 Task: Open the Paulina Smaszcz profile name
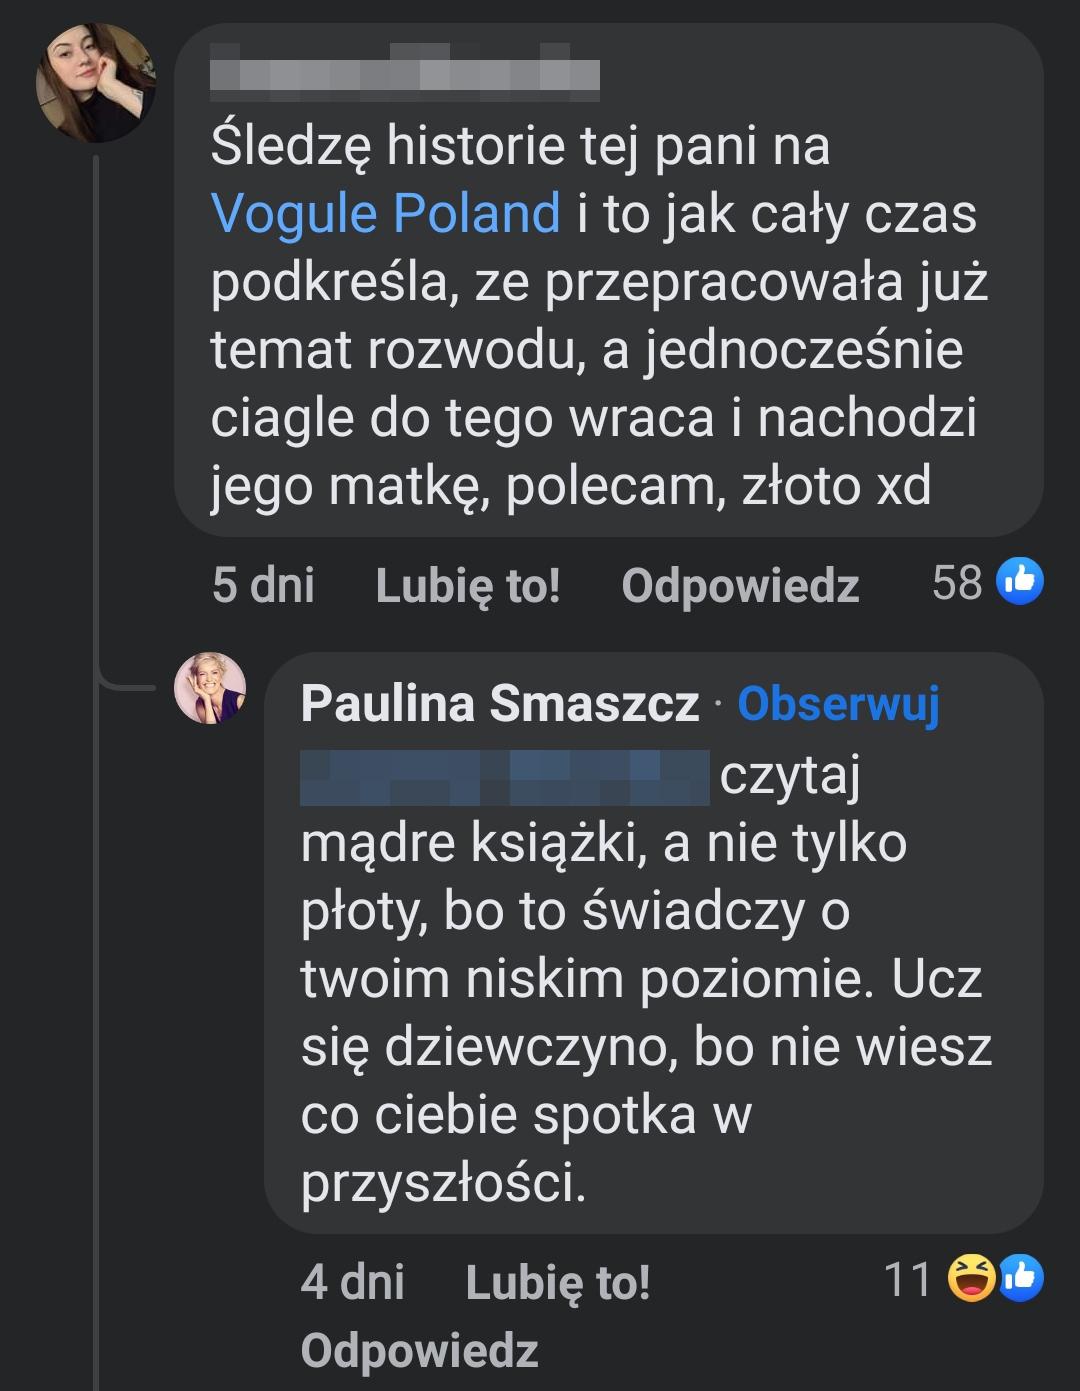pyautogui.click(x=499, y=704)
